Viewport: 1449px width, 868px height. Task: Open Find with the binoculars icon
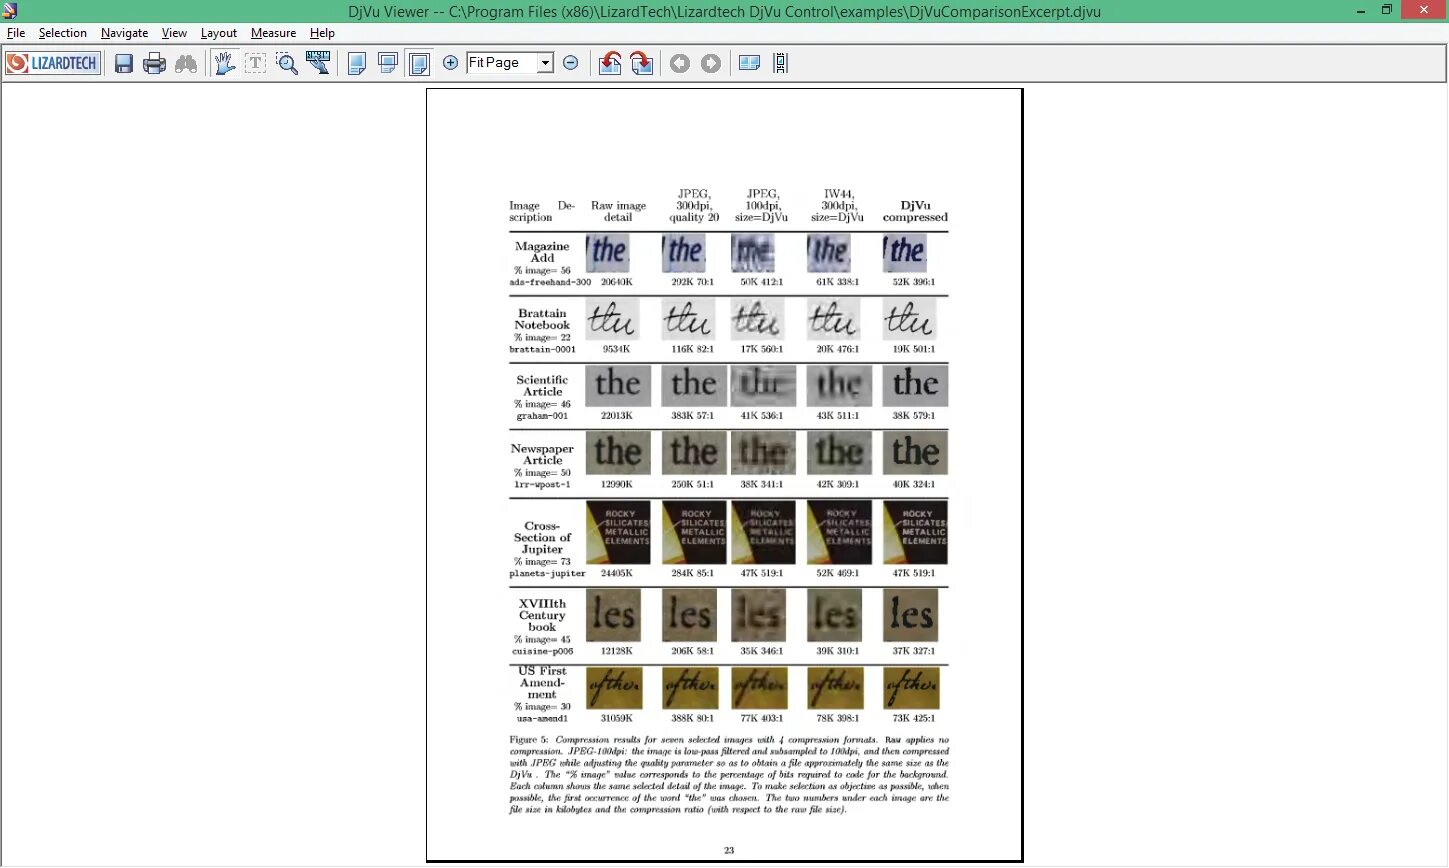(x=186, y=64)
